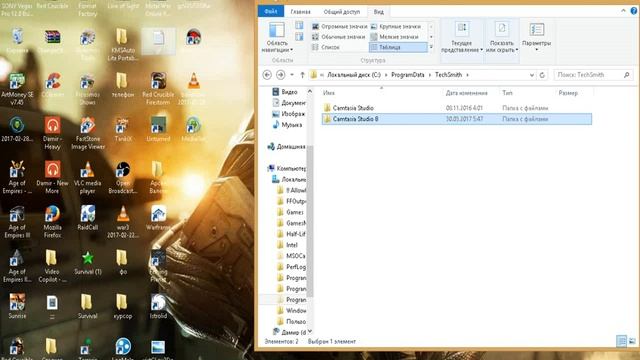Select the Sunrise game shortcut
This screenshot has height=360, width=640.
[17, 306]
